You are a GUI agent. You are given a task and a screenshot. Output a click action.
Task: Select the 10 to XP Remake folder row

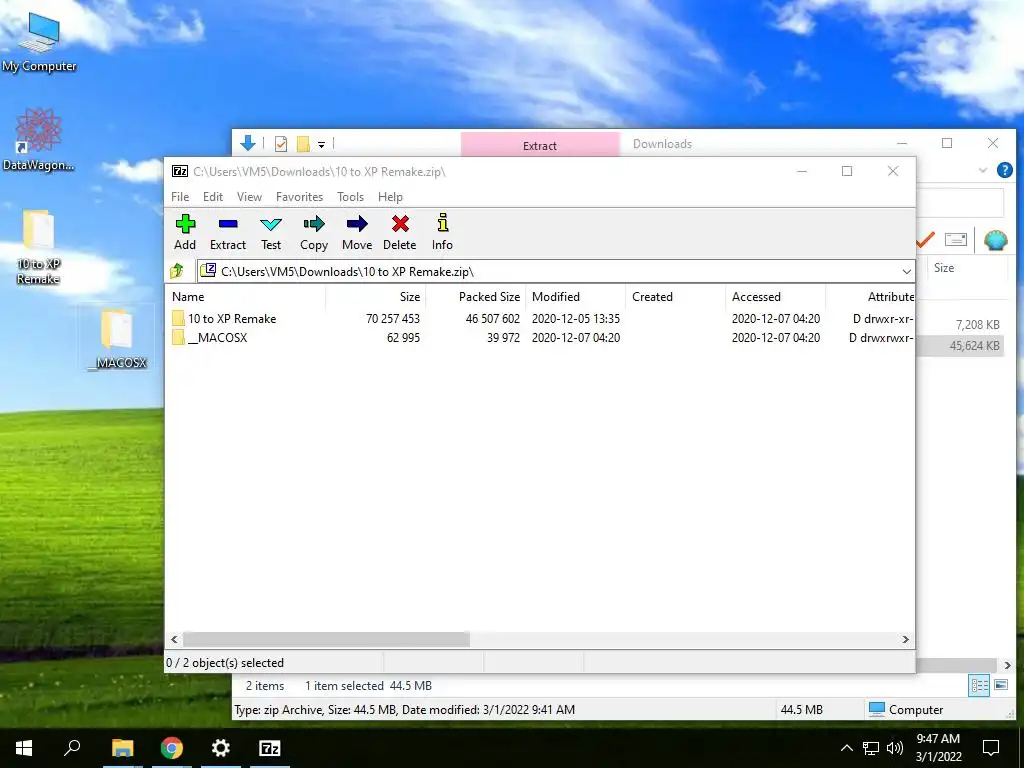pyautogui.click(x=540, y=319)
